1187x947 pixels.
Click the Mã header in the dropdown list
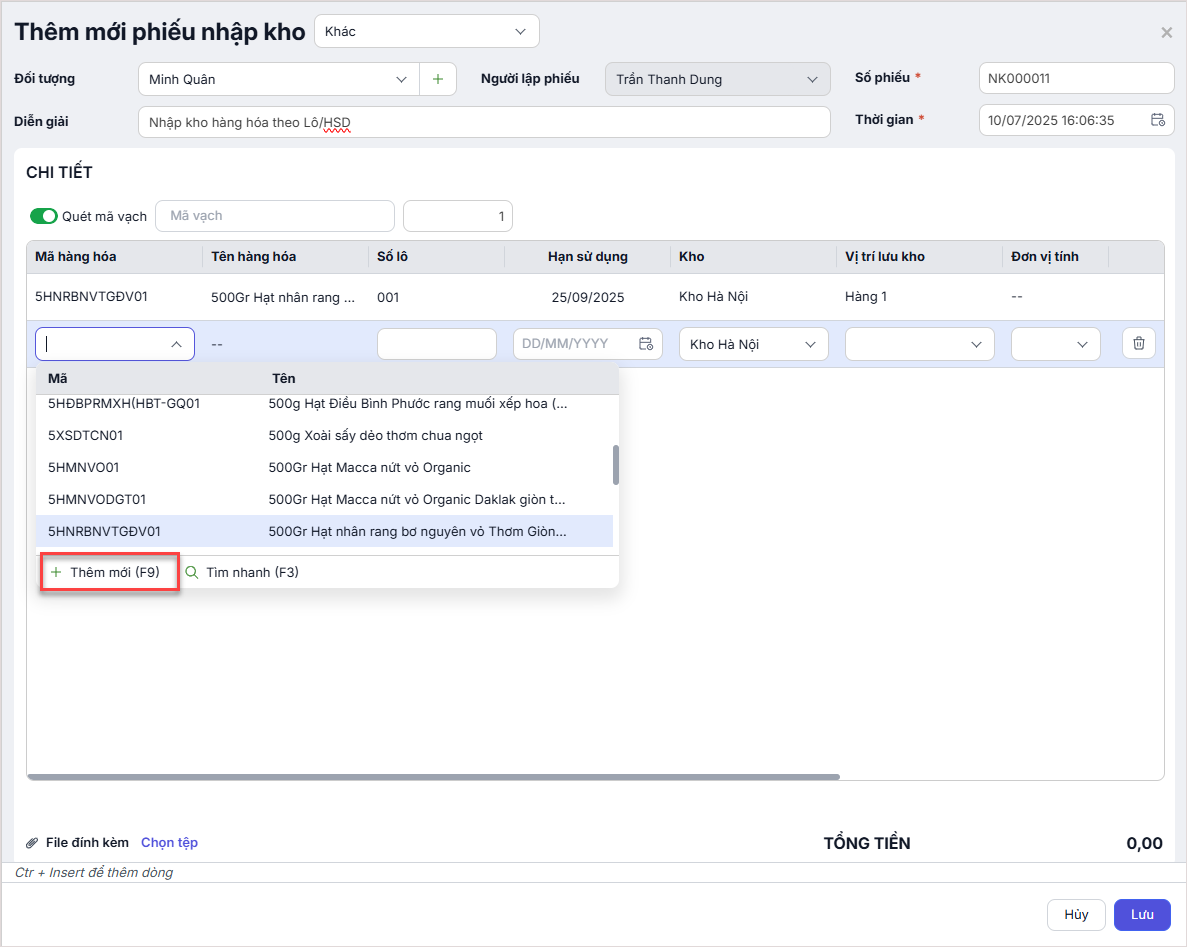pos(58,378)
